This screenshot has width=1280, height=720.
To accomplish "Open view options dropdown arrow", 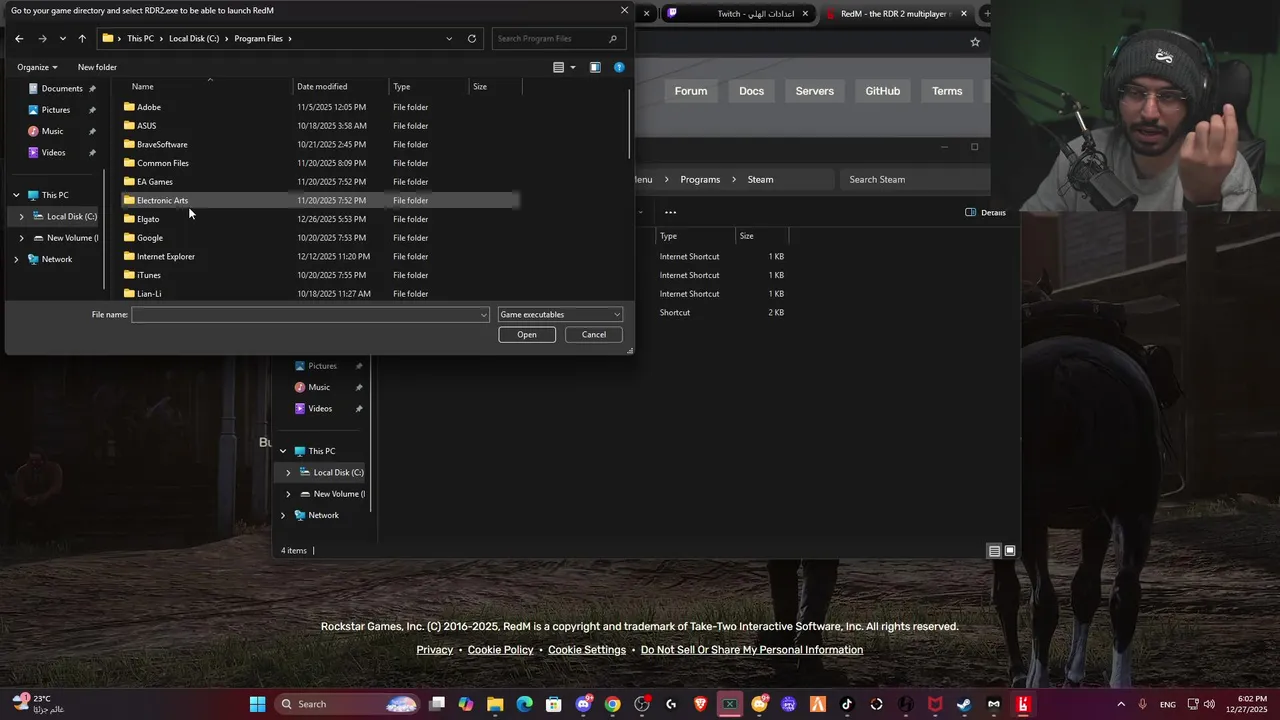I will [573, 67].
